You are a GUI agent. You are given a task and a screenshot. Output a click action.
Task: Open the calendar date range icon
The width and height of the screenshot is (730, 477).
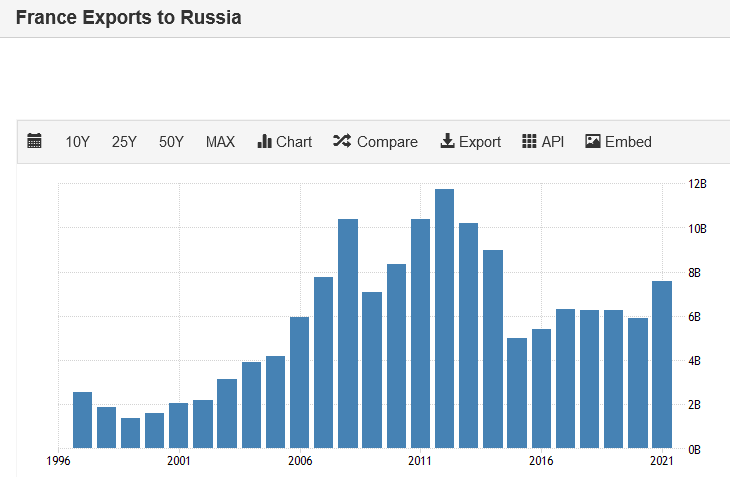pos(34,141)
